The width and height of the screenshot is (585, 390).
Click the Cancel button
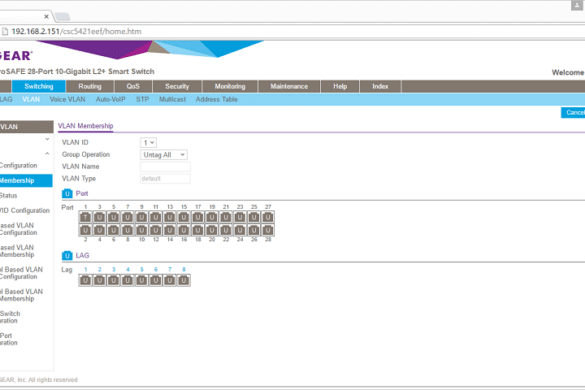click(x=573, y=112)
